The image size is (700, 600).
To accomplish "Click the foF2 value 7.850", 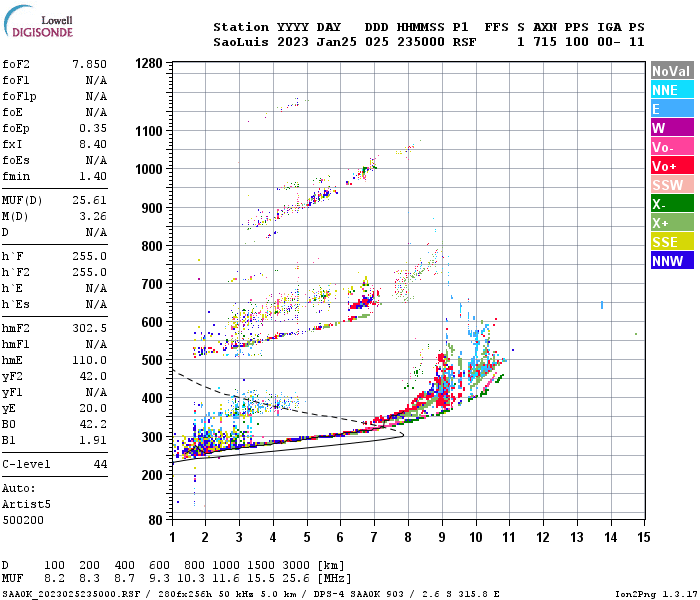I will pos(89,64).
